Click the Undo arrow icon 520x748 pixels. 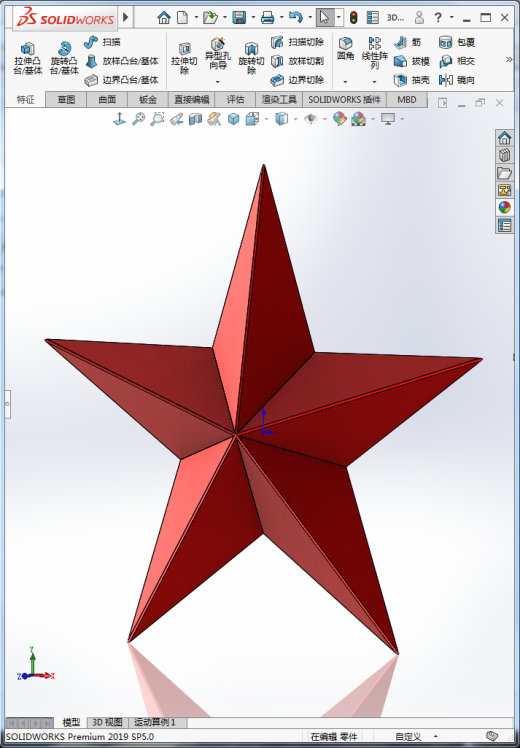296,18
